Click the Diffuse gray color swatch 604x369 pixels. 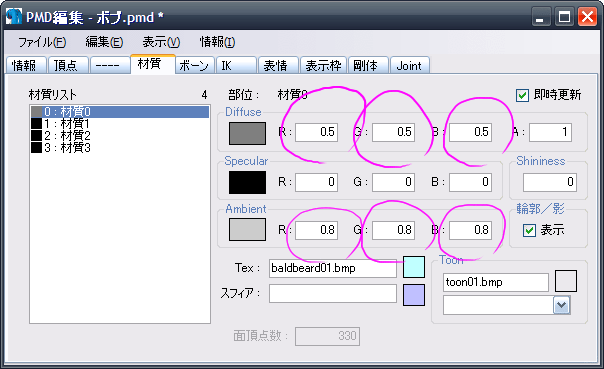pos(247,133)
